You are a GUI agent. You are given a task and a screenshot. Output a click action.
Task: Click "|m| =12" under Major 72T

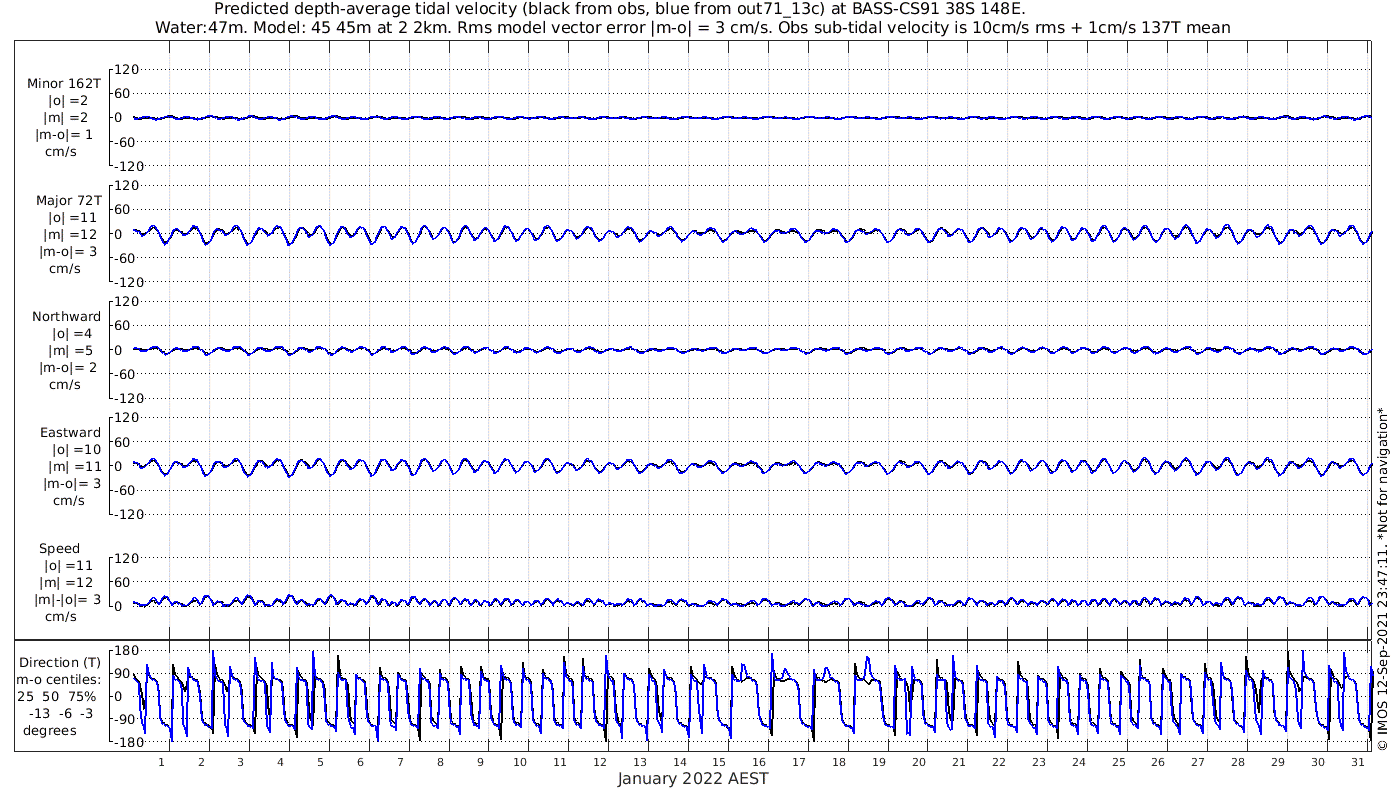(68, 235)
